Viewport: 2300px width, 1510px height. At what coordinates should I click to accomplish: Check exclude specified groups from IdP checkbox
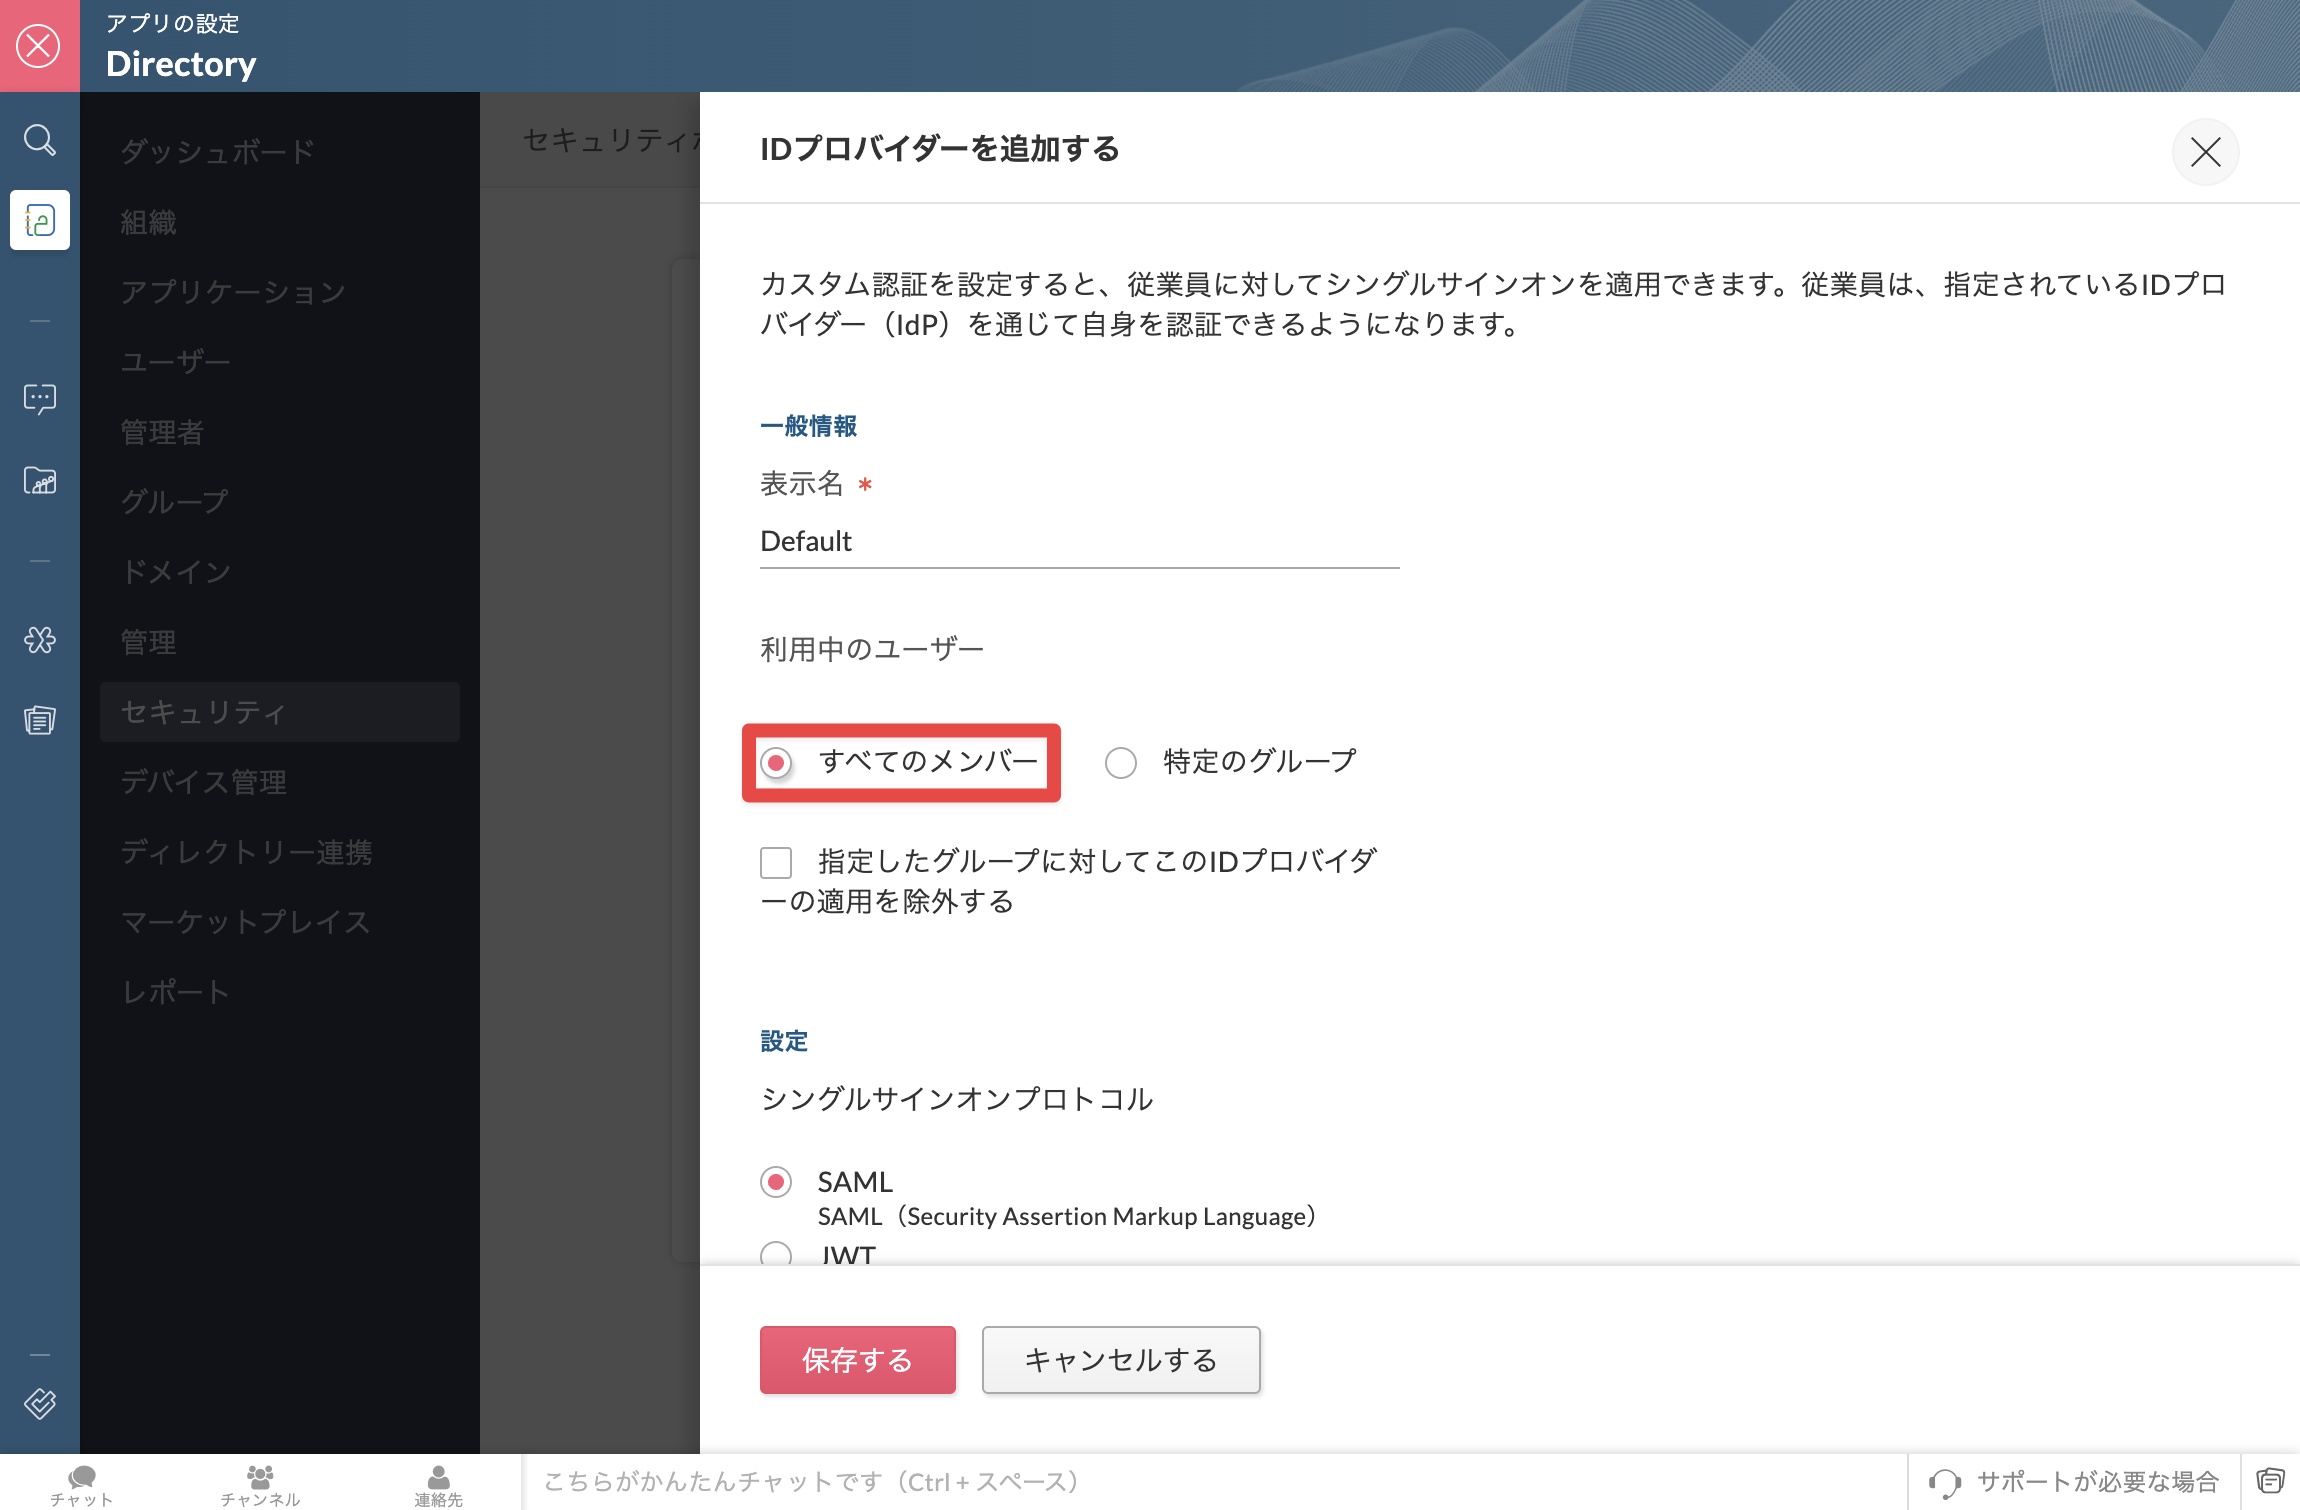coord(776,862)
